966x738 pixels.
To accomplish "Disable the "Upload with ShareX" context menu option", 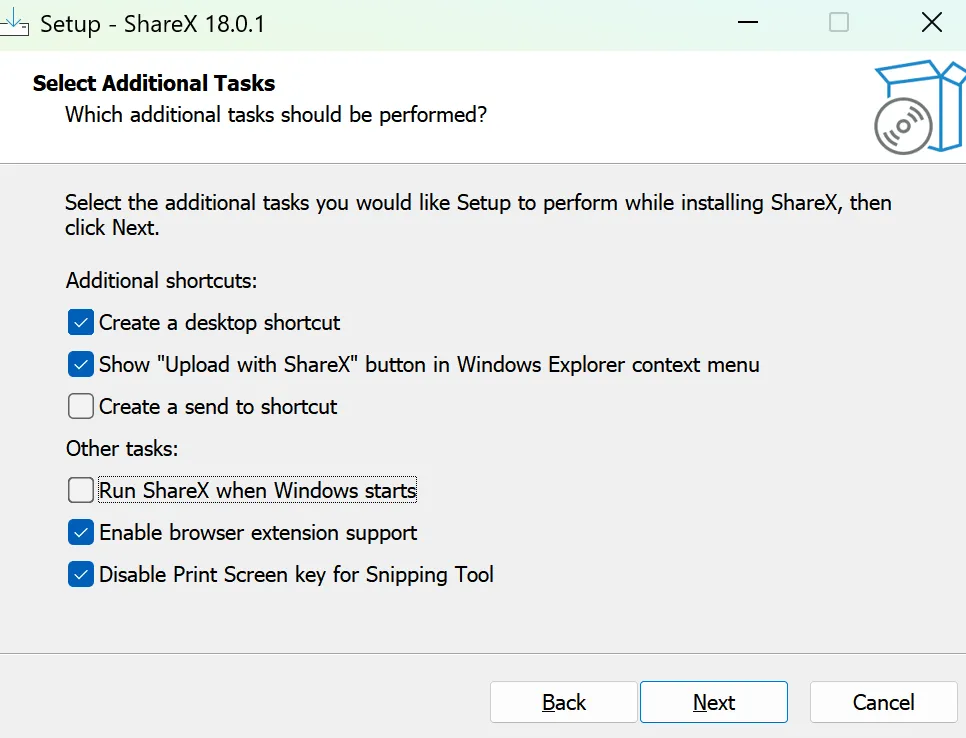I will [81, 365].
